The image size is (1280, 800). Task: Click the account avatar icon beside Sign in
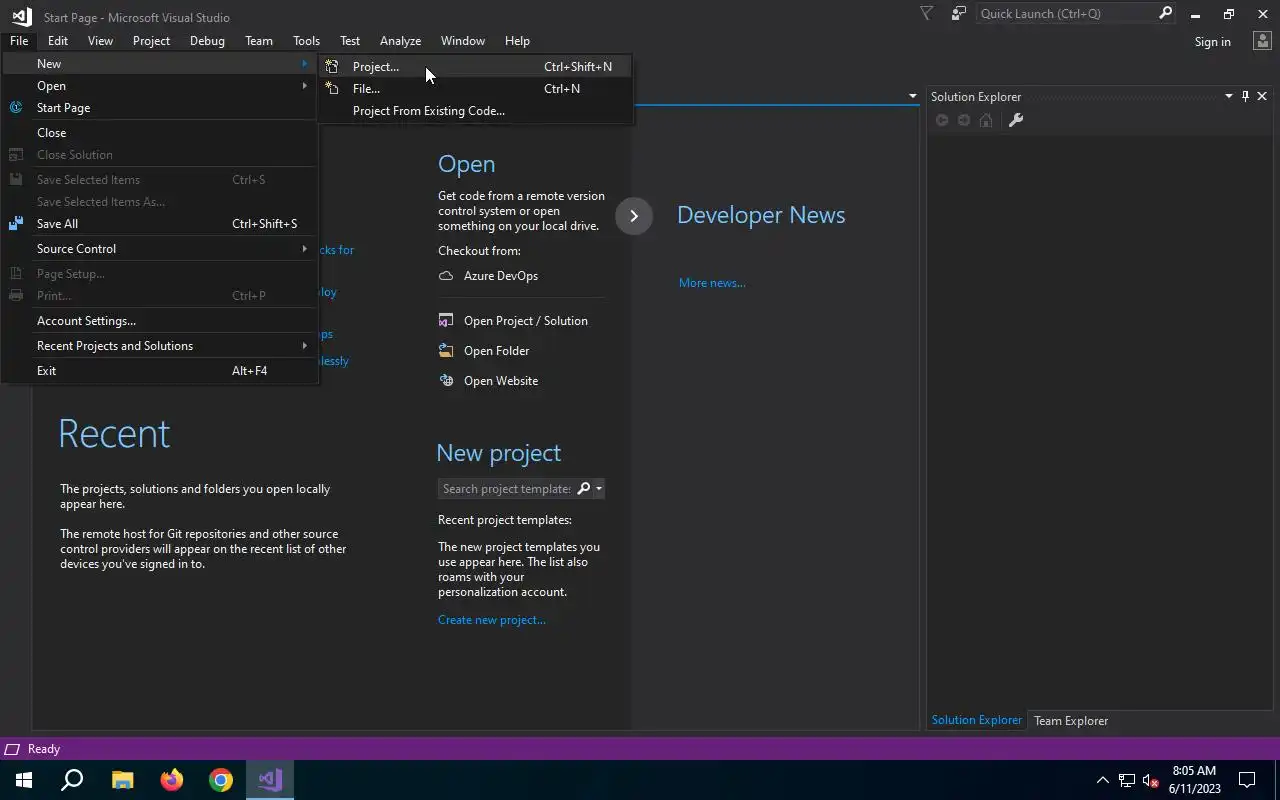pyautogui.click(x=1261, y=41)
